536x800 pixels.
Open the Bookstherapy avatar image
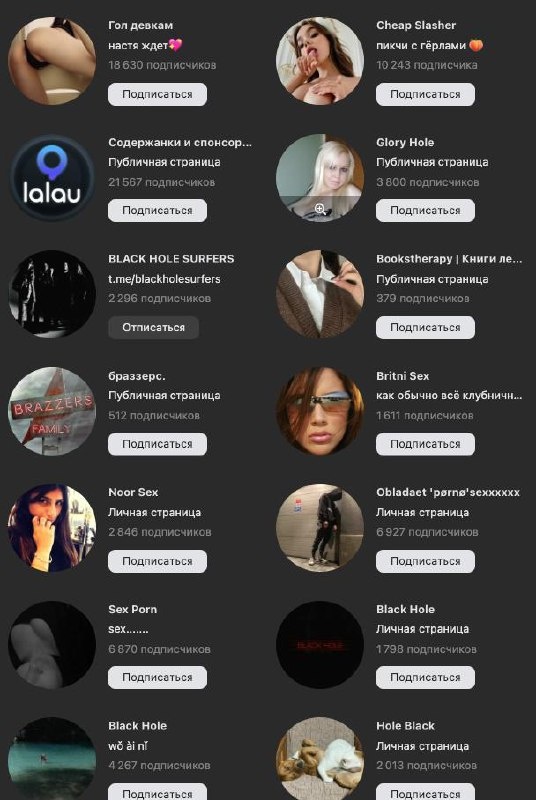point(320,294)
